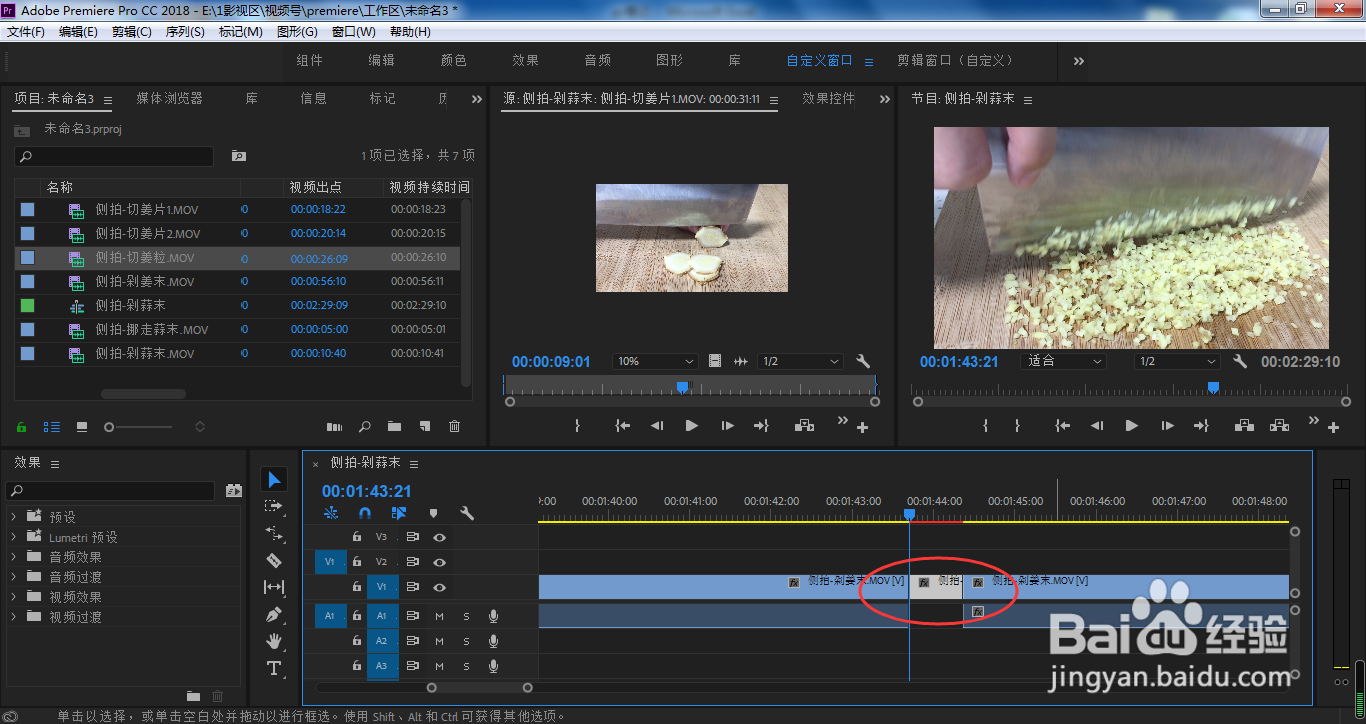Switch to 图形 workspace
This screenshot has width=1366, height=724.
(x=670, y=60)
